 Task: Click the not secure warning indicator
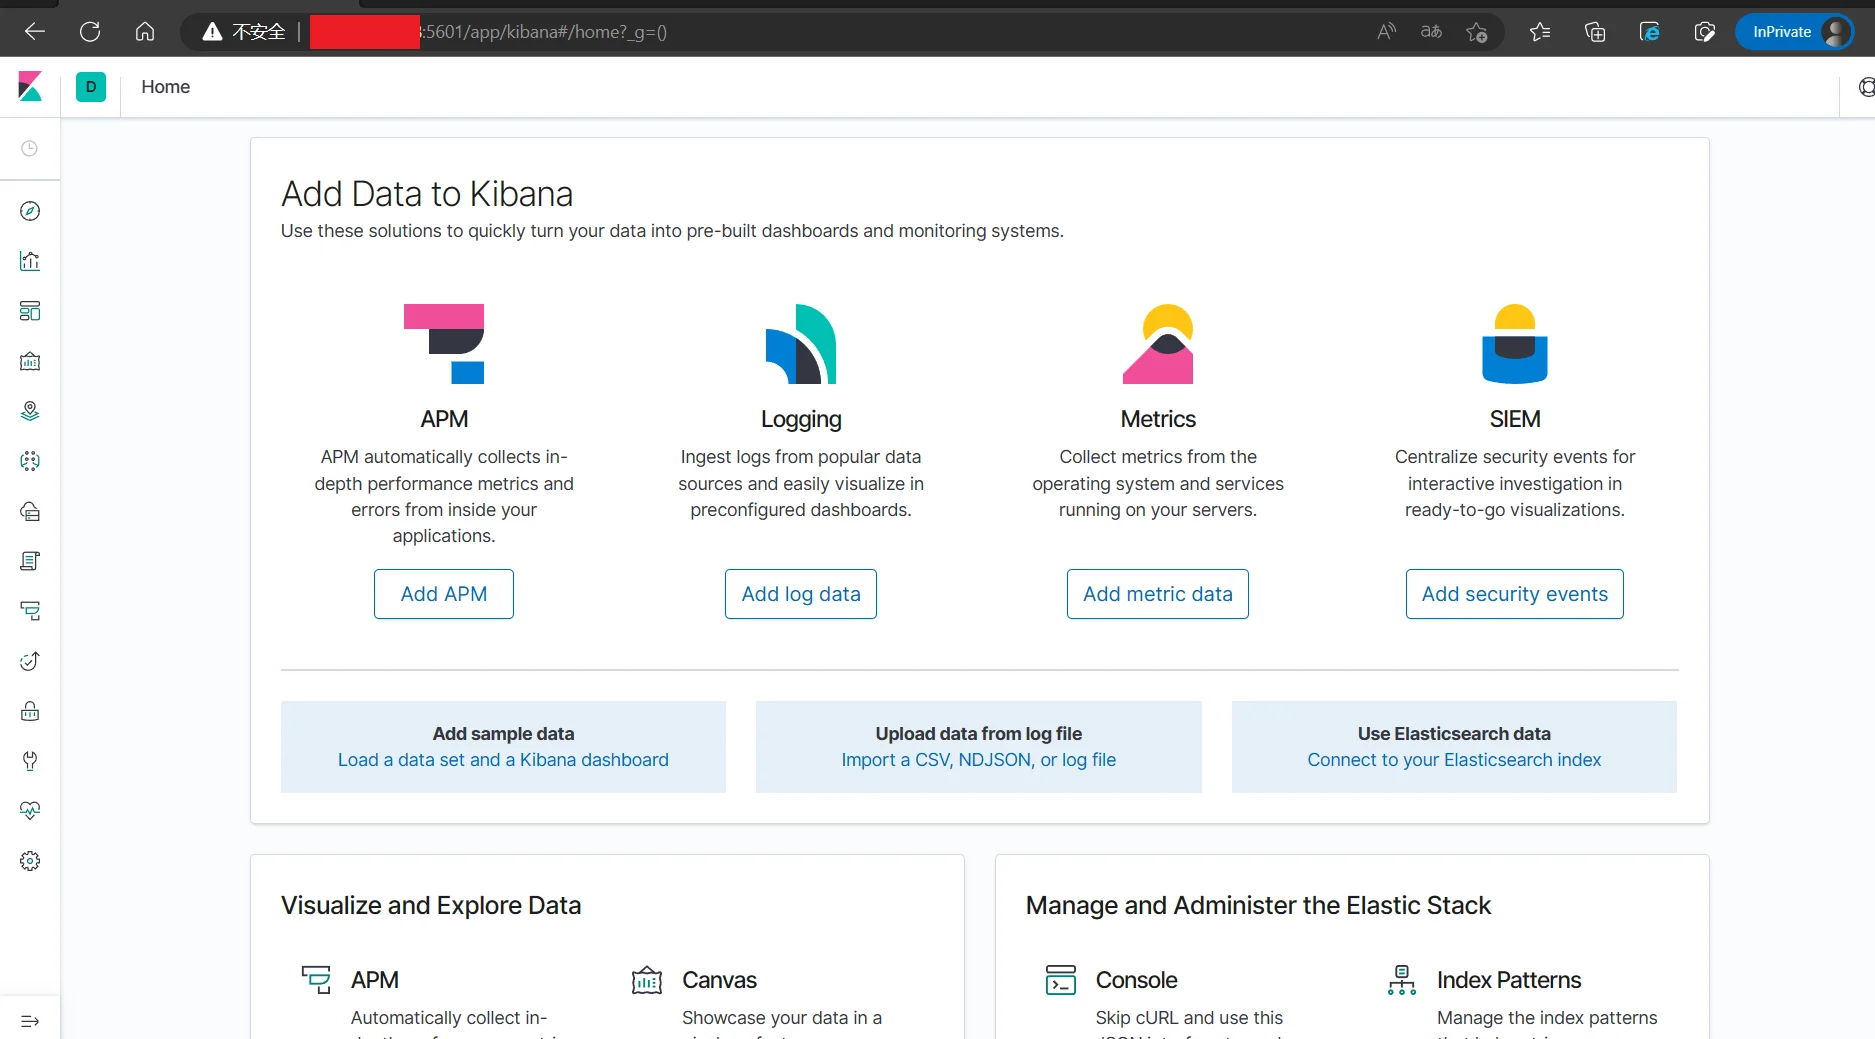coord(244,32)
